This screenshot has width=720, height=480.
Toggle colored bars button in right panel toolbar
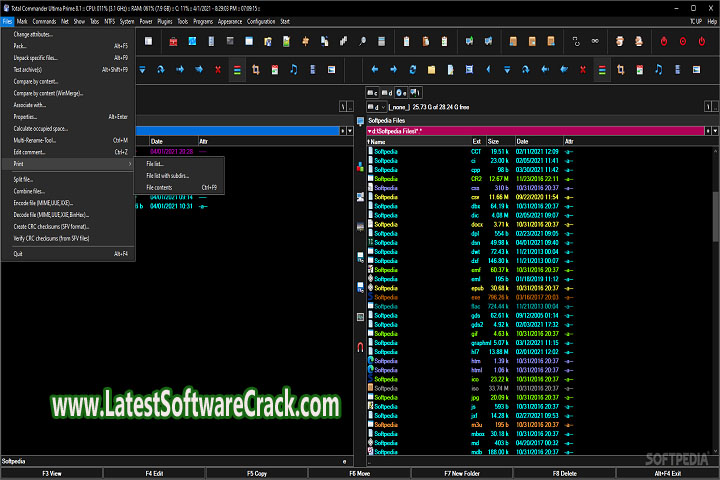pos(602,70)
